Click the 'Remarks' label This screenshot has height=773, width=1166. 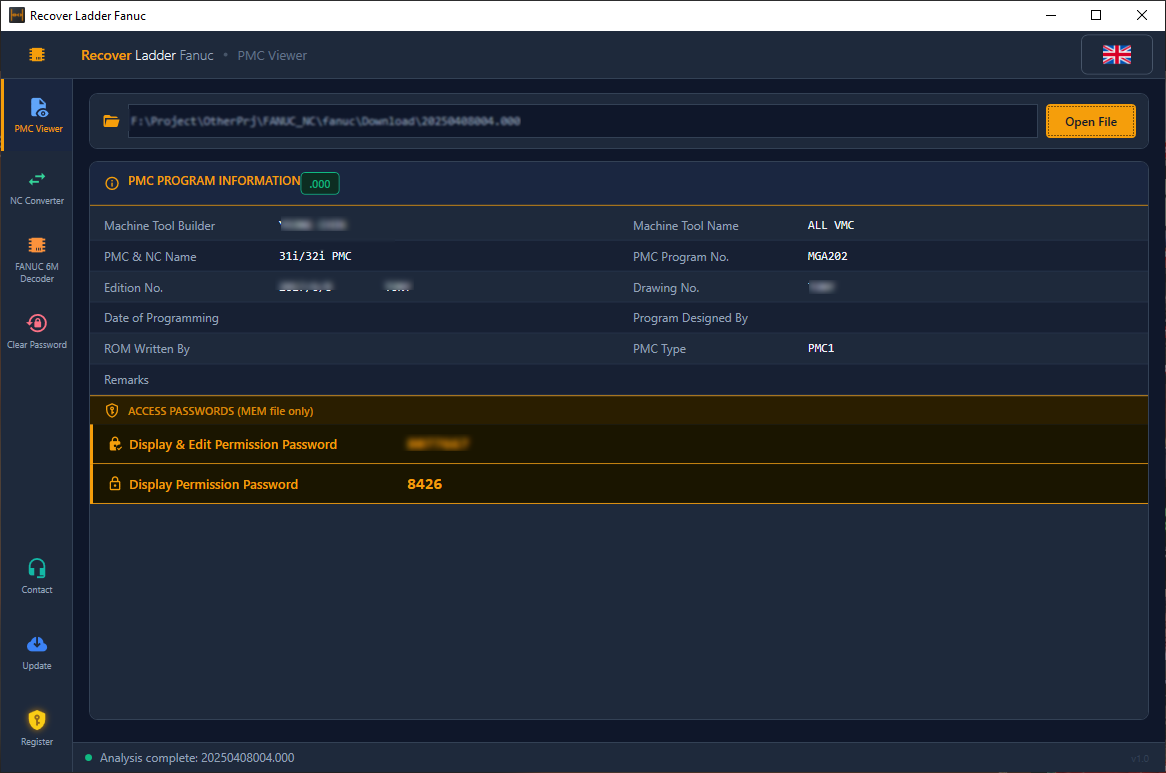click(126, 380)
